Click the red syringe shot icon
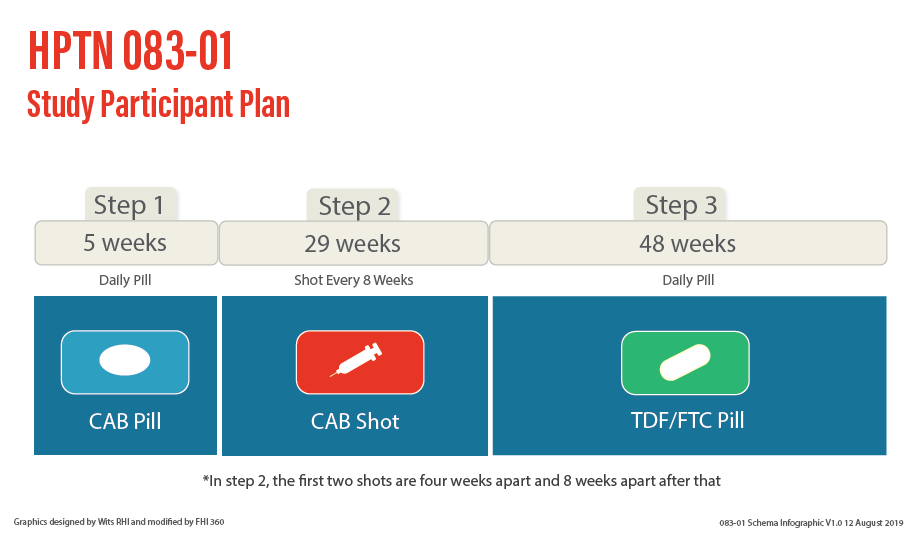This screenshot has width=916, height=535. [359, 361]
